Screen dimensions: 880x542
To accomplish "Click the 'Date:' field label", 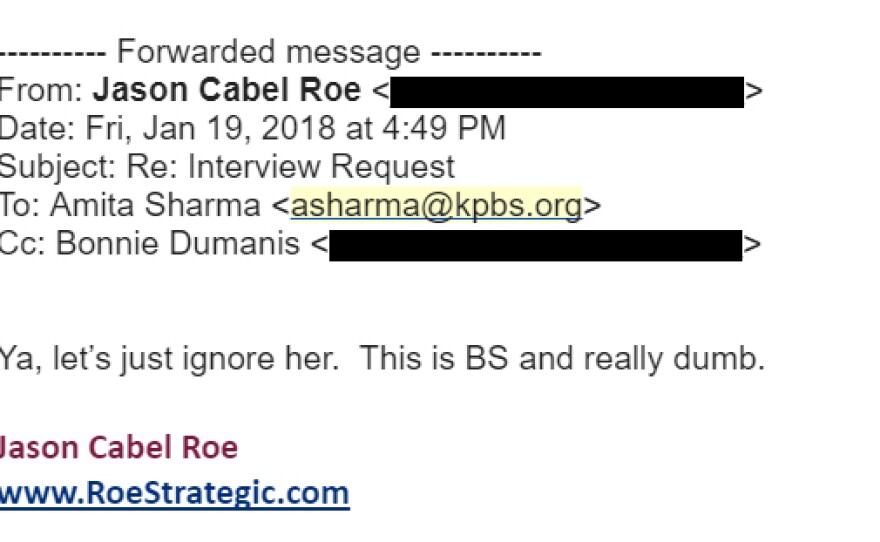I will coord(37,129).
